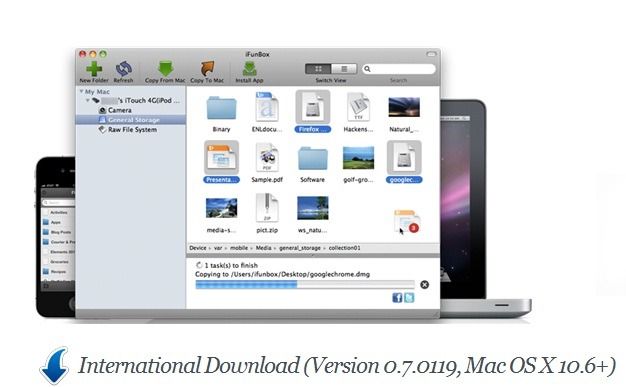Cancel the googlechrome.dmg copy task
Screen dimensions: 626x387
424,285
